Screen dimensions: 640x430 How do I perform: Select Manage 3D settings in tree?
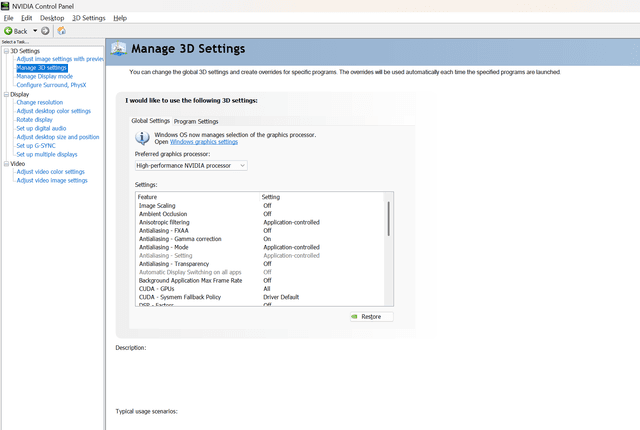[x=42, y=68]
